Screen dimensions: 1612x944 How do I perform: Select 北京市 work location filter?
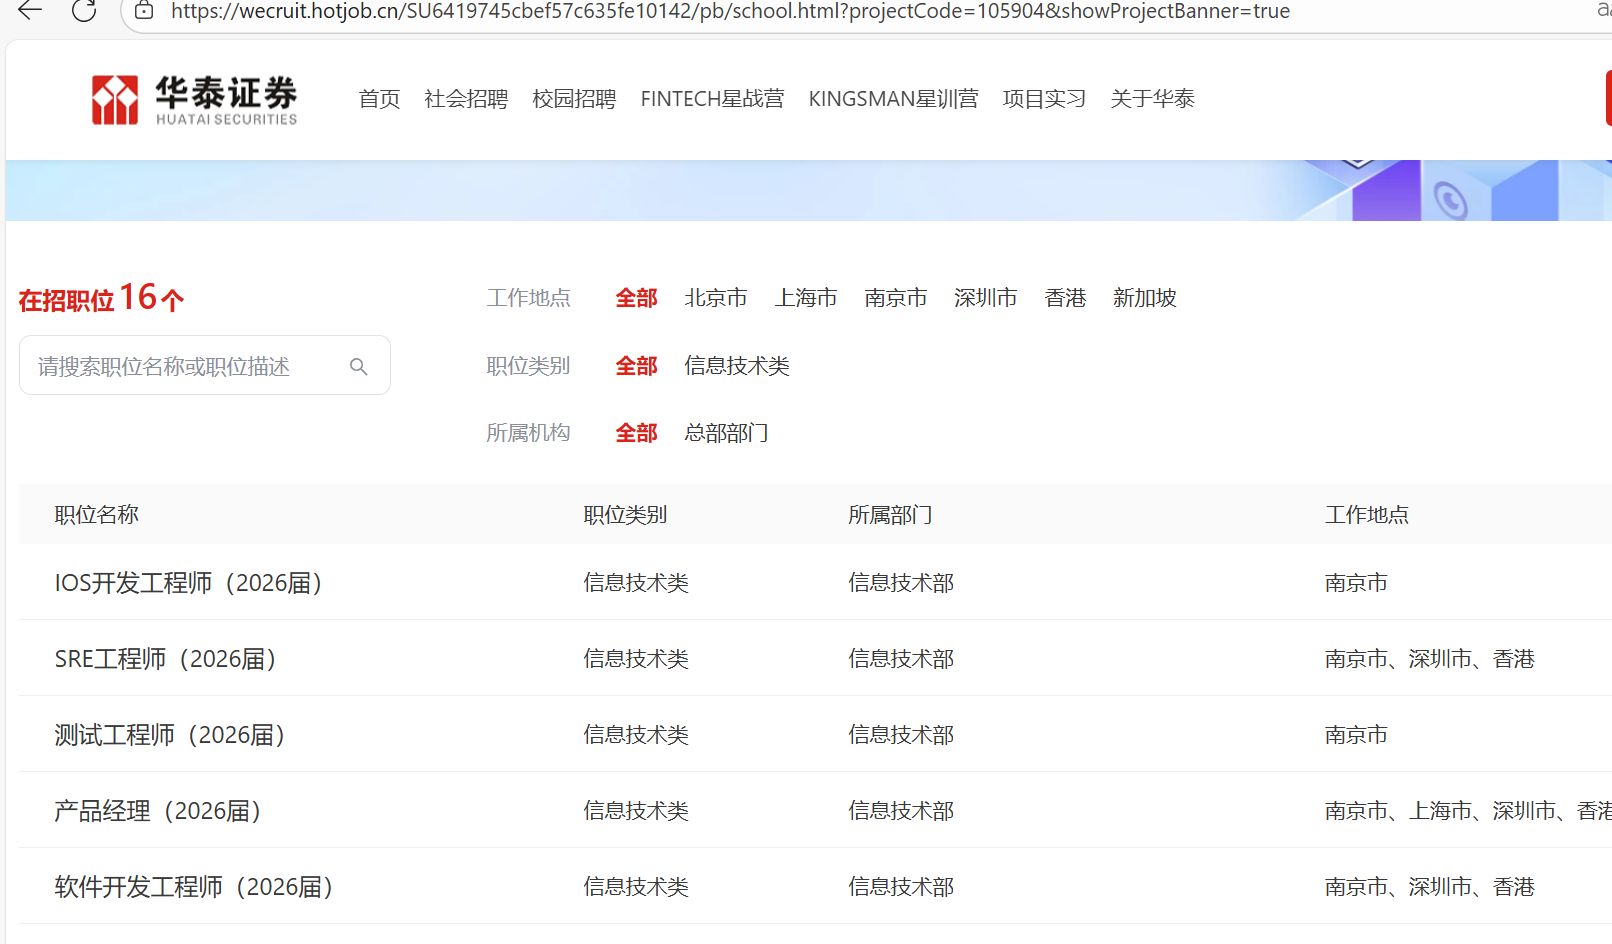click(x=716, y=298)
